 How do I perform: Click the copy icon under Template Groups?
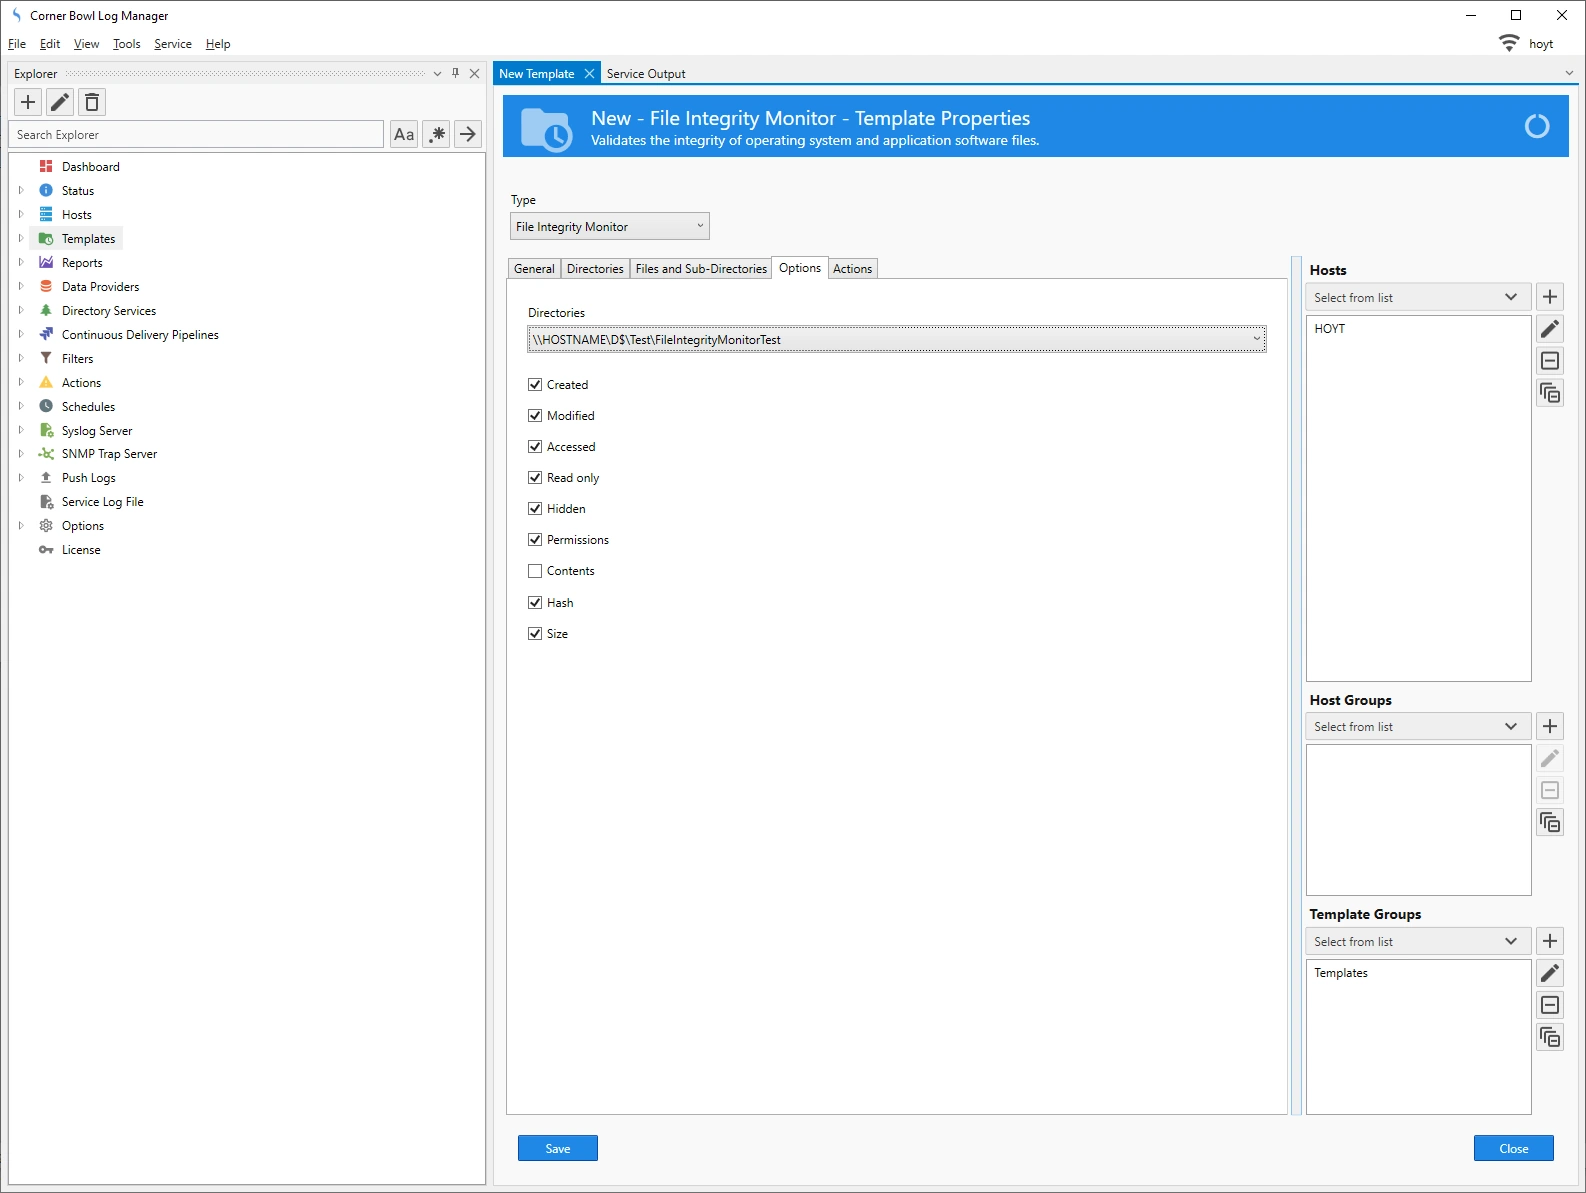1550,1037
